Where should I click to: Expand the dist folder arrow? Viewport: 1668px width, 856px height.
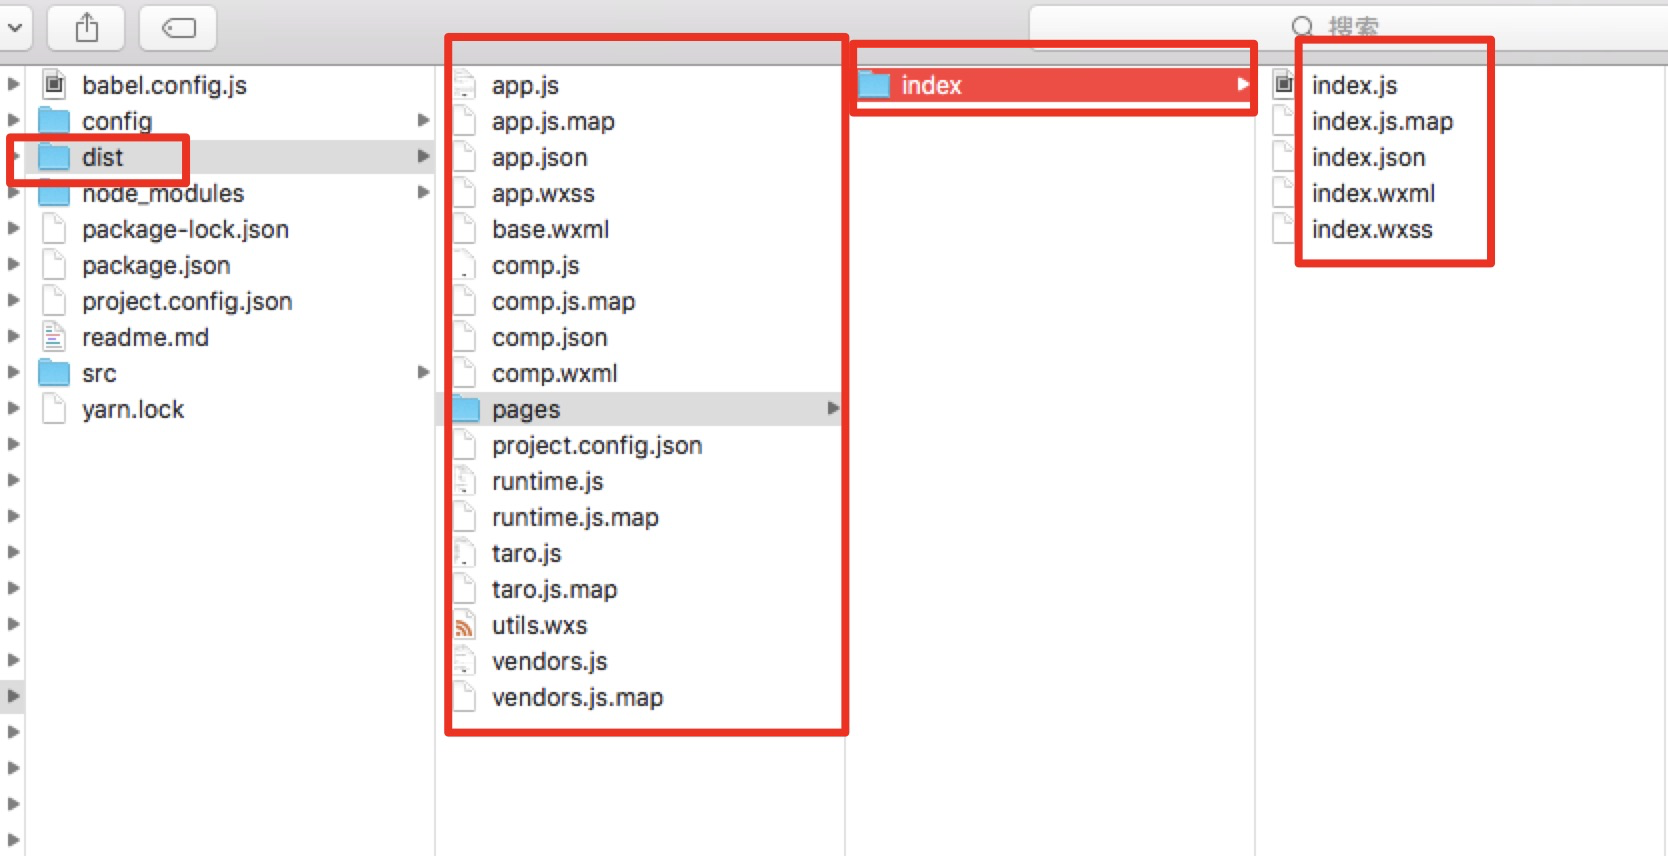pyautogui.click(x=423, y=156)
